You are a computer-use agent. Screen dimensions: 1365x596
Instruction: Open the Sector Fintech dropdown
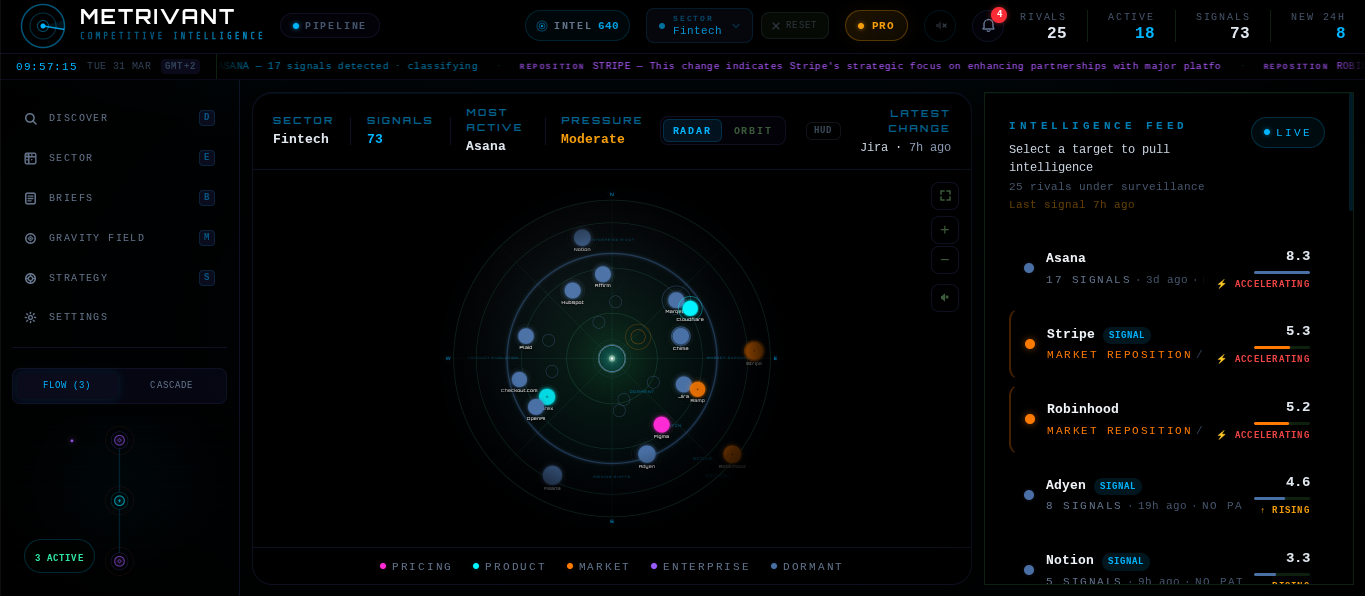coord(699,26)
